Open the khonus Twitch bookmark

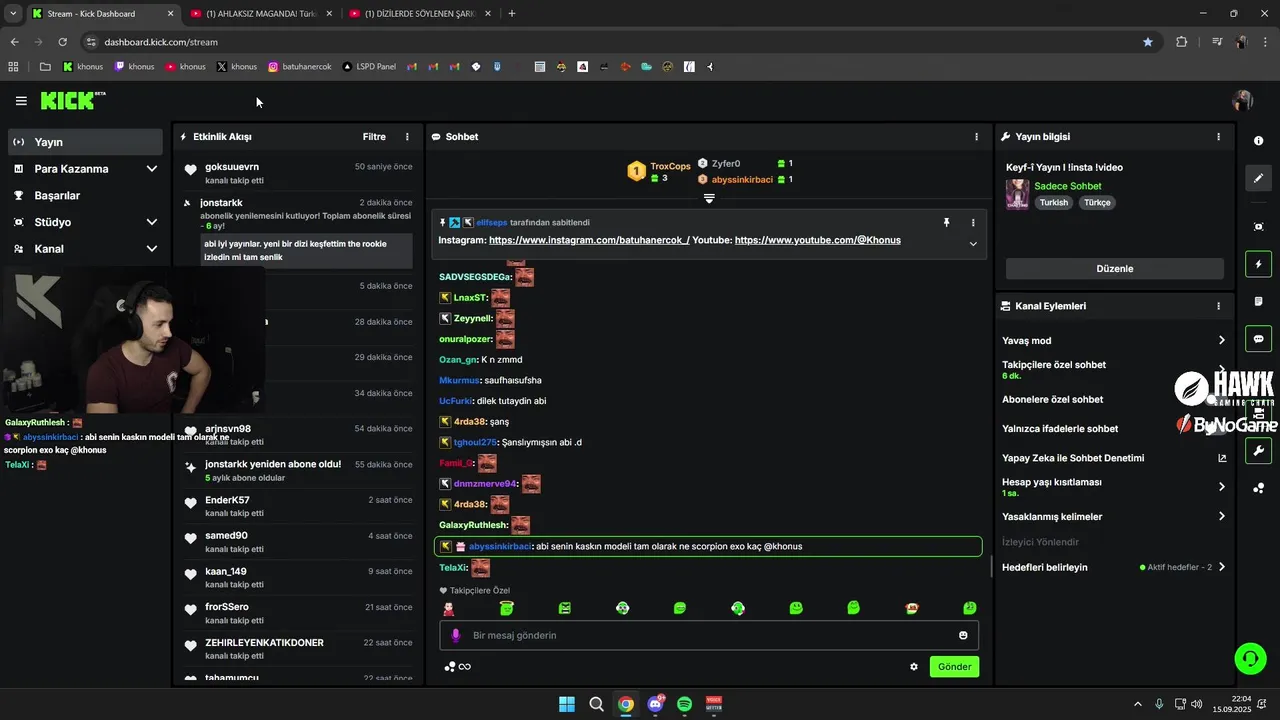click(134, 67)
